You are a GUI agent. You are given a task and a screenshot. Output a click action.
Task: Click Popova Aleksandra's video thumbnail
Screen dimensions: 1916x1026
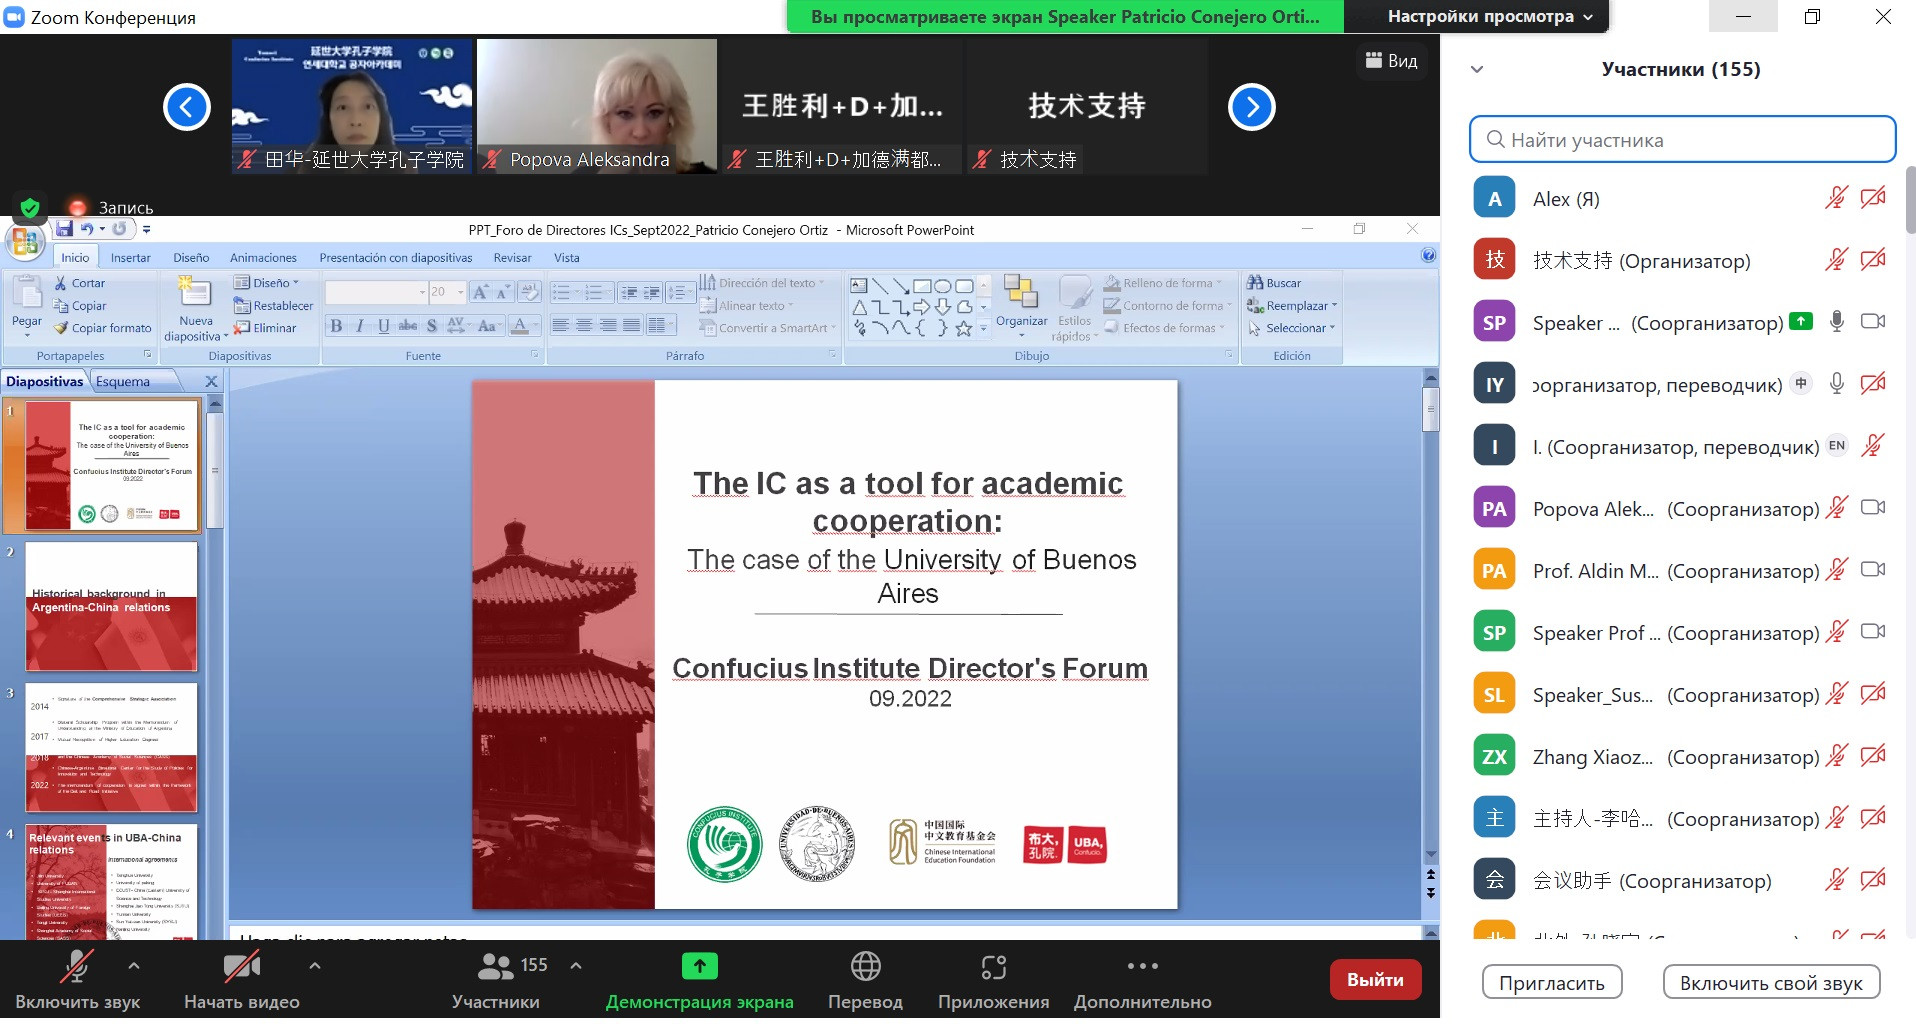click(x=597, y=105)
